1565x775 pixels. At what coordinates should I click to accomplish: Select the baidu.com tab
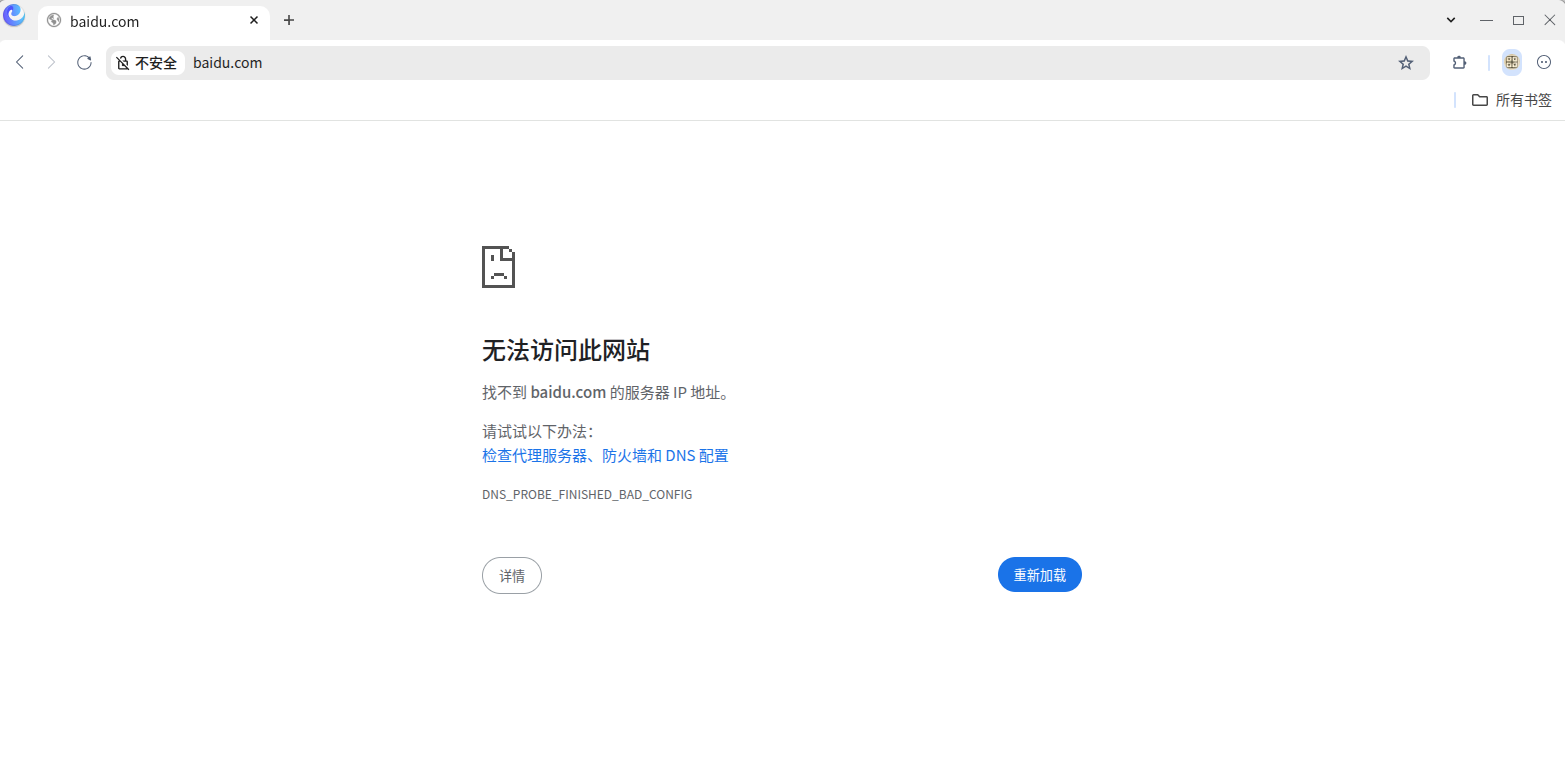click(154, 21)
